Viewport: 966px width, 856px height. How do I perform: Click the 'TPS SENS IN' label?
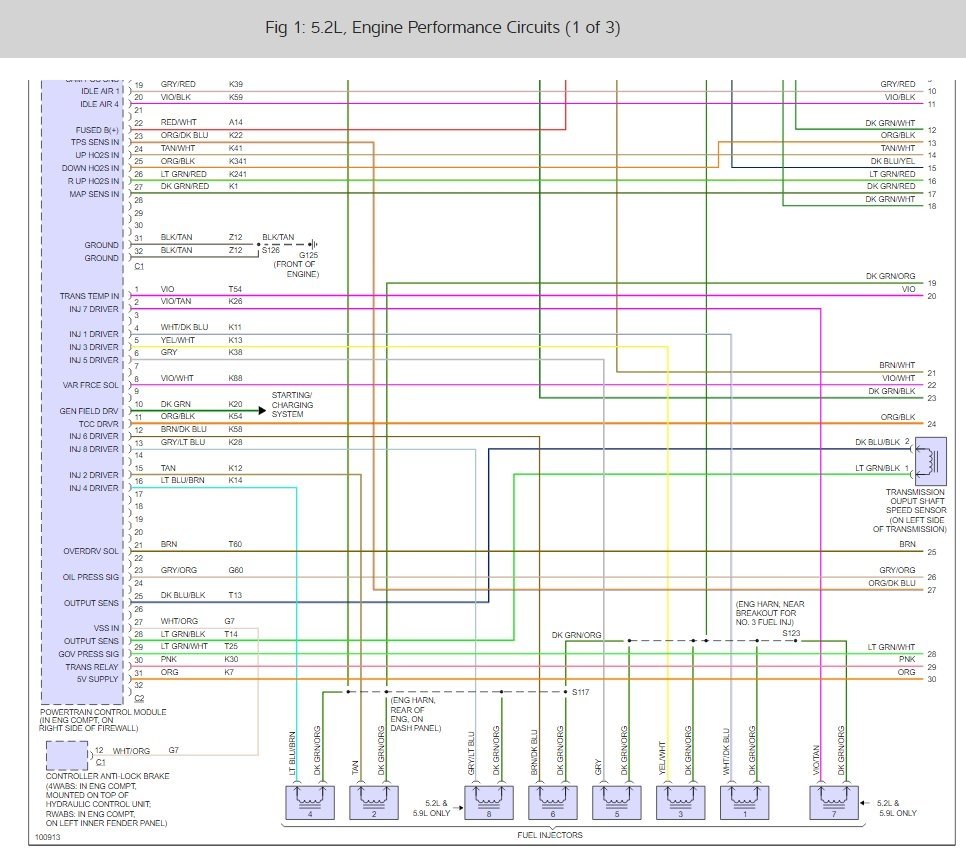point(95,142)
